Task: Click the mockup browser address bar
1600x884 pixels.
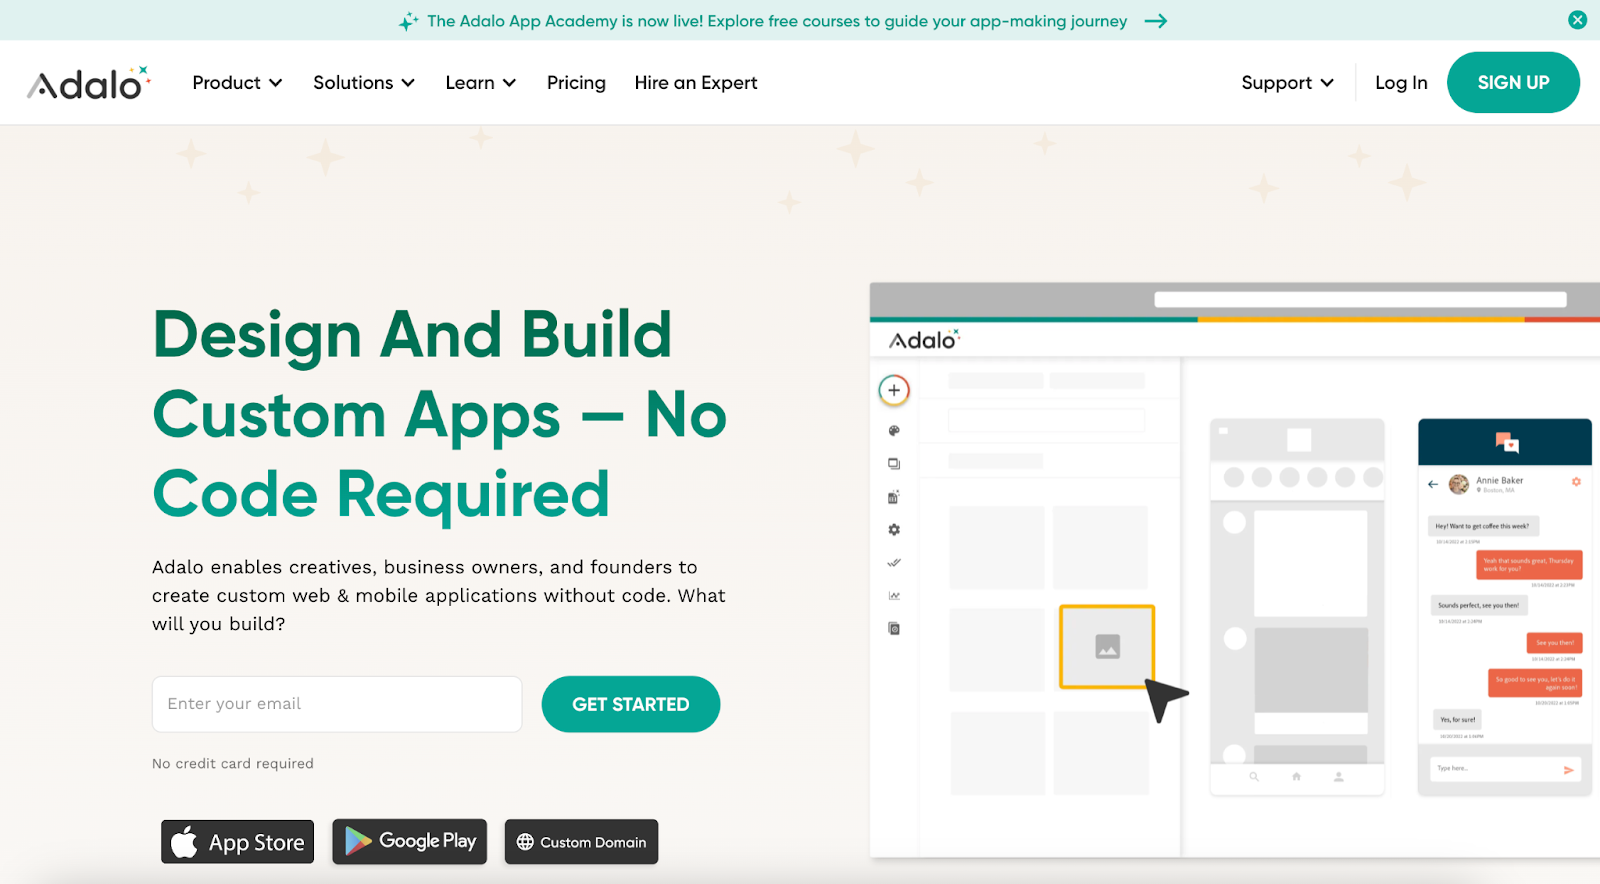Action: coord(1360,299)
